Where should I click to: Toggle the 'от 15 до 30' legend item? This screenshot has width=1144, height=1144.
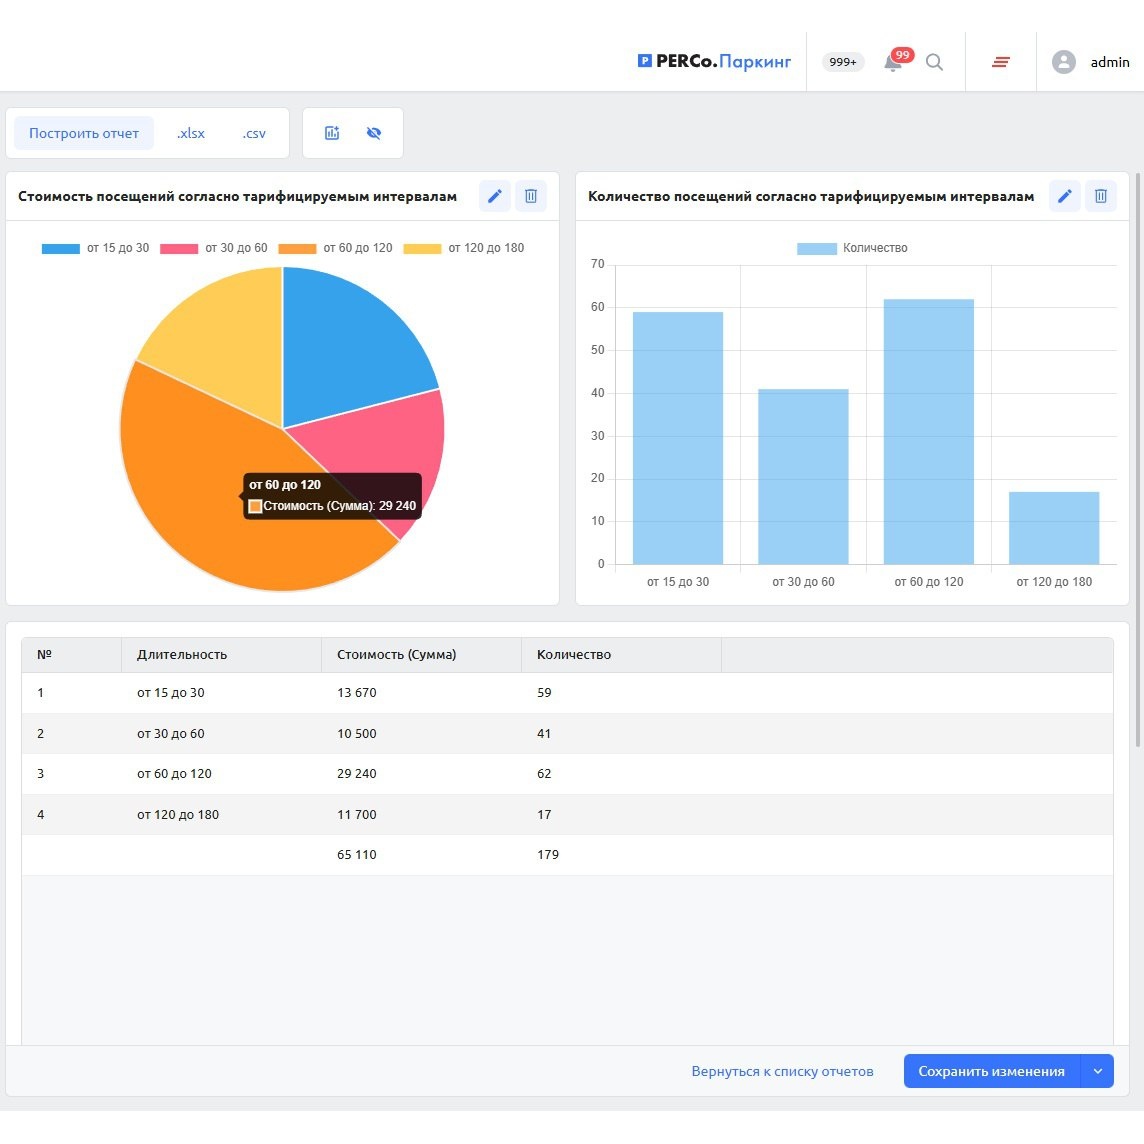(x=96, y=248)
